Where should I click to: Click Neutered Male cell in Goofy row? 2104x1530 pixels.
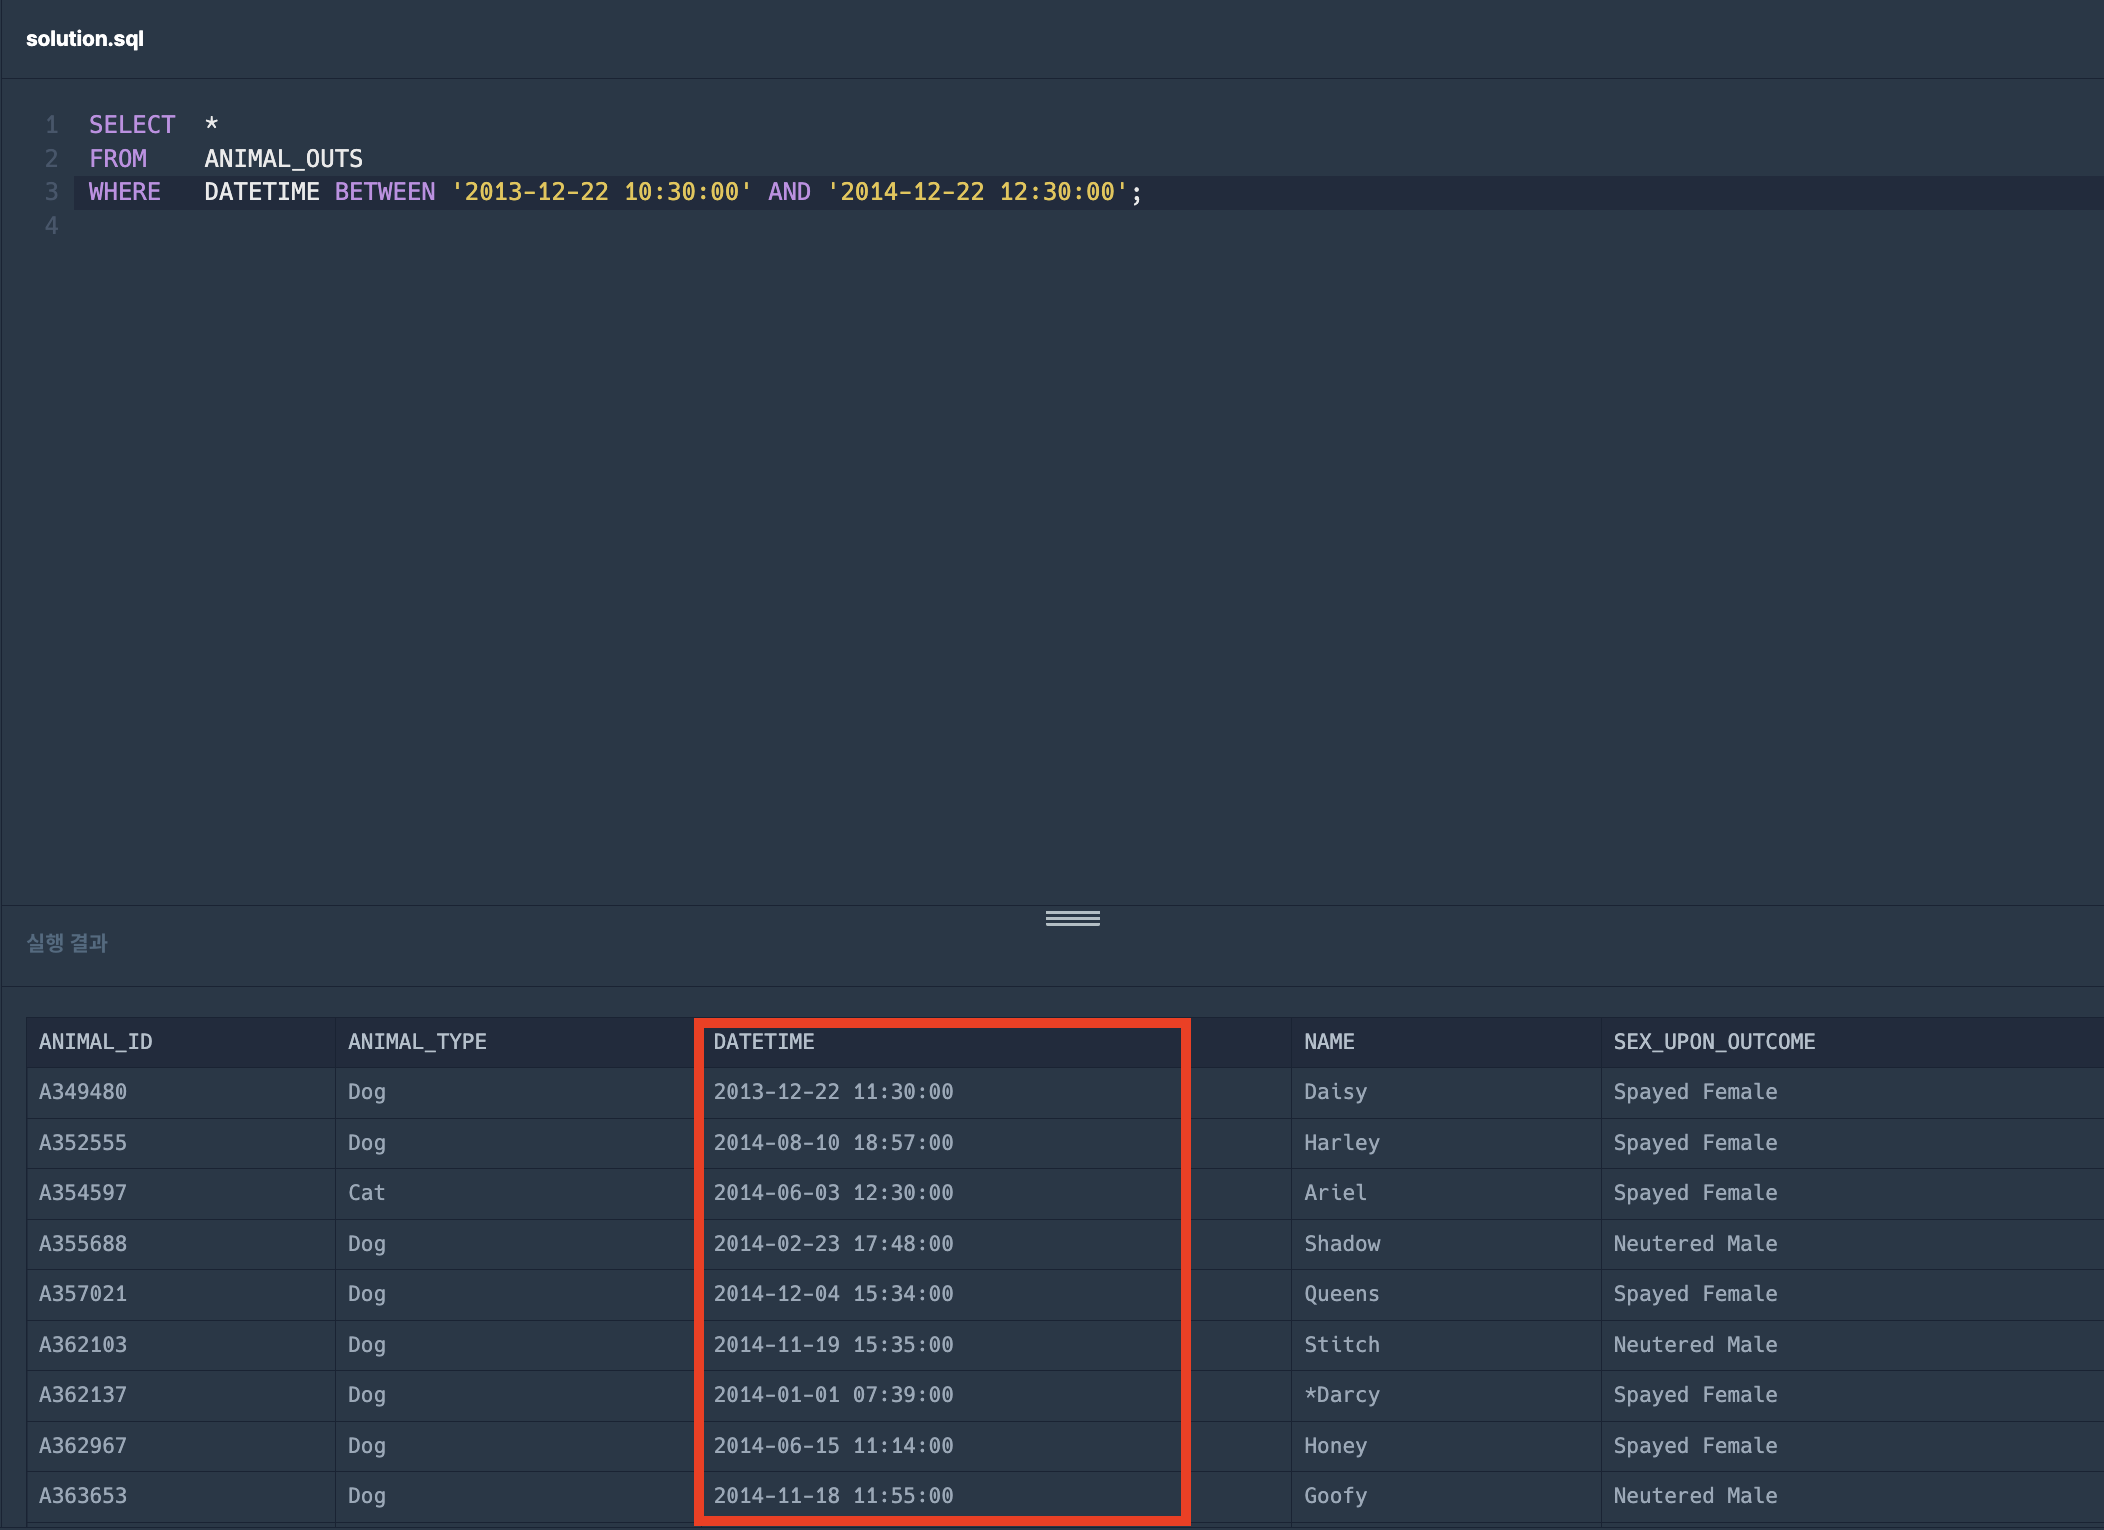tap(1695, 1496)
